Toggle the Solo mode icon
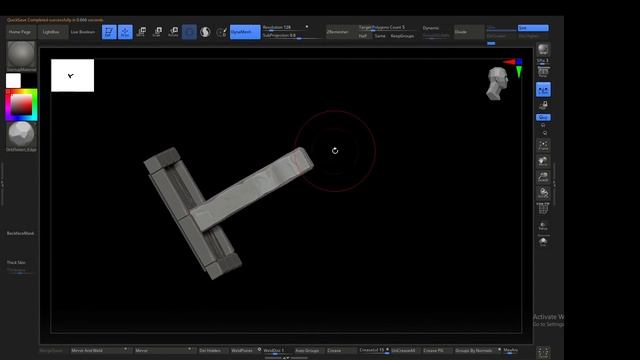 (543, 242)
